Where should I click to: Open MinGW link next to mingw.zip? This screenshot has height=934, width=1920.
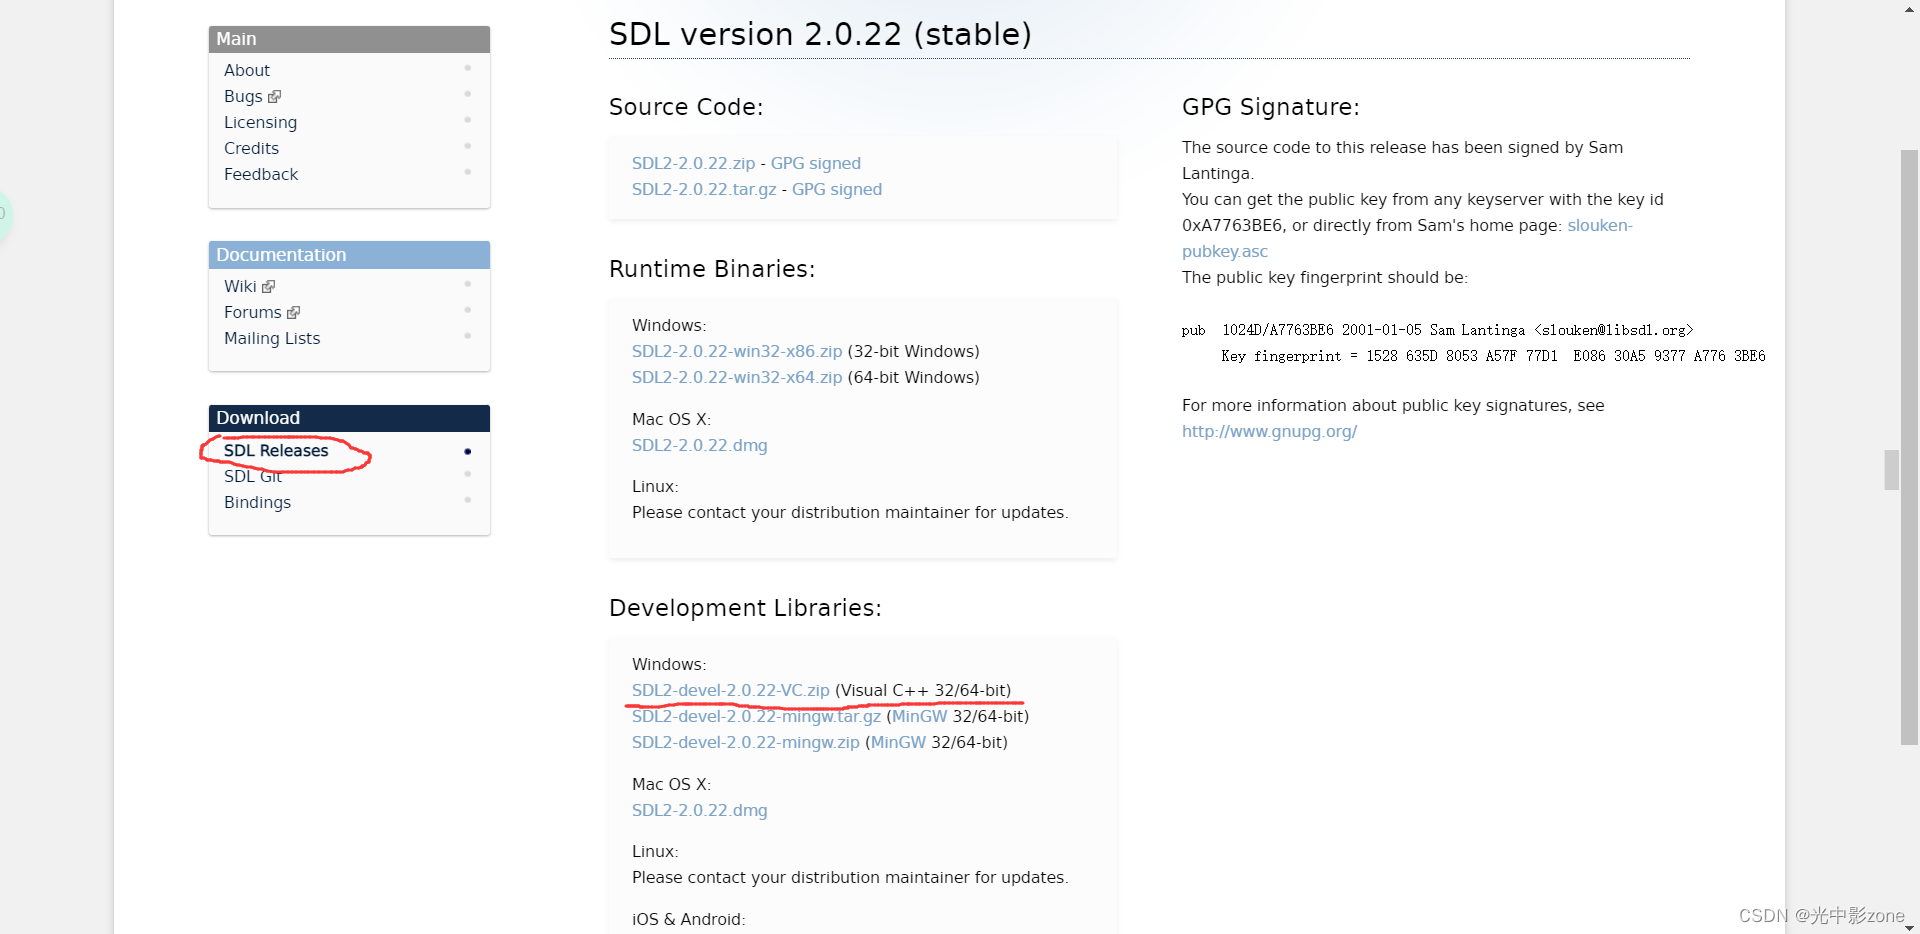click(898, 742)
